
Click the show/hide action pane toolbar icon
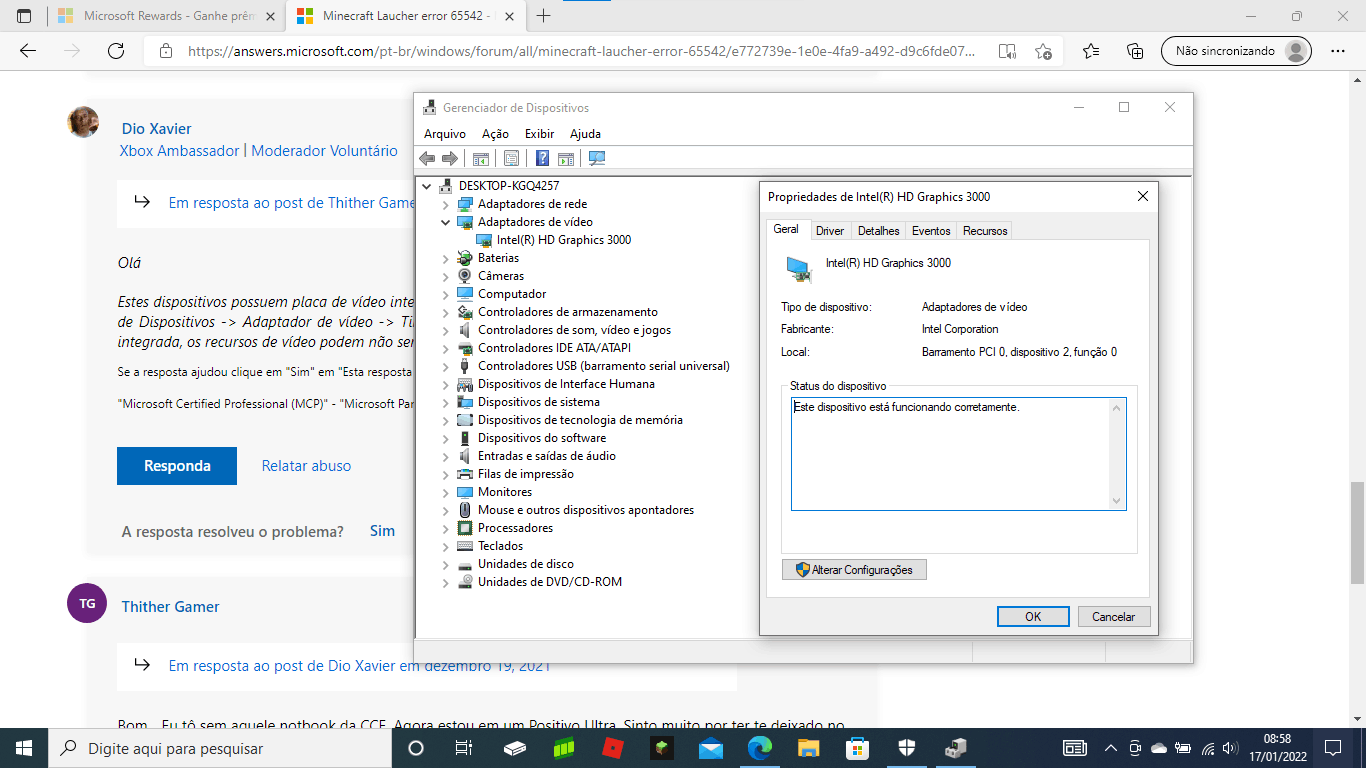[566, 158]
